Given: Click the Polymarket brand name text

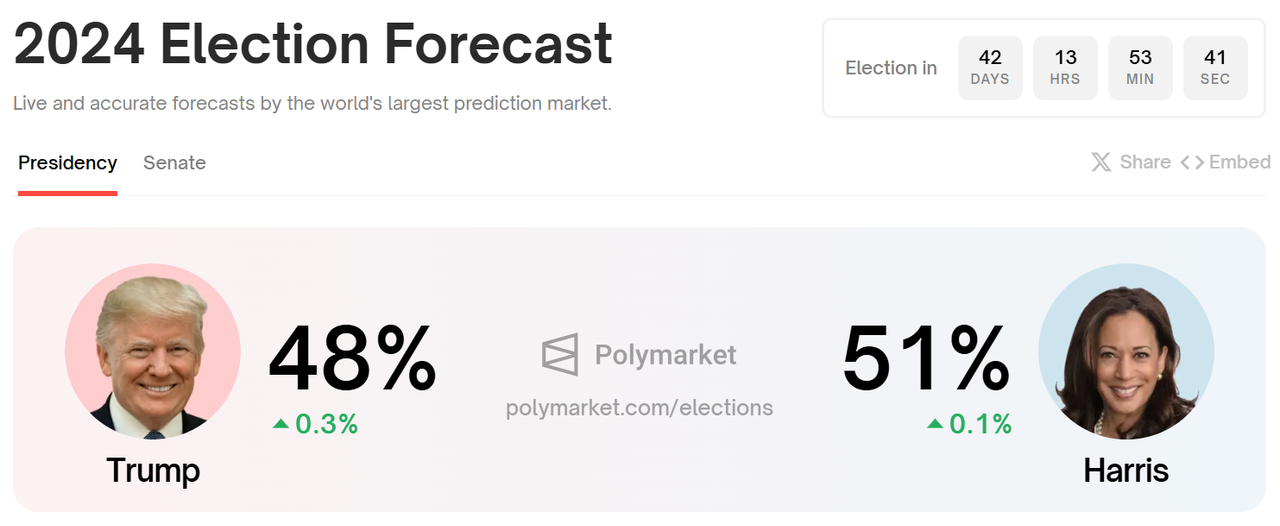Looking at the screenshot, I should 665,355.
